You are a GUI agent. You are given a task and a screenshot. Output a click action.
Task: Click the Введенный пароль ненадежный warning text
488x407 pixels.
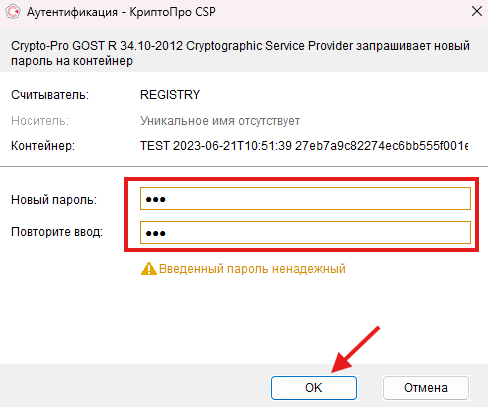[252, 269]
